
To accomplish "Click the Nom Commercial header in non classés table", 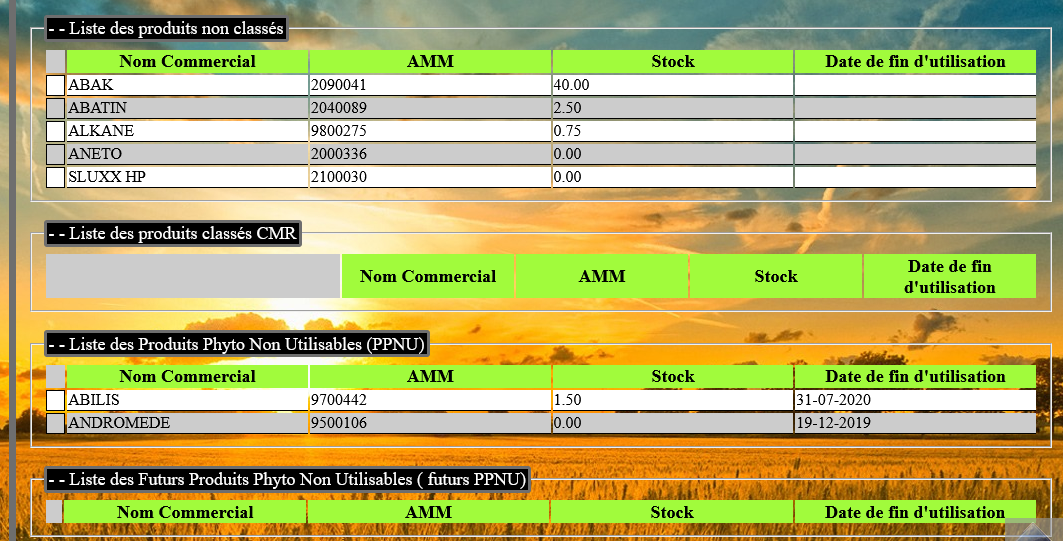I will (x=188, y=62).
